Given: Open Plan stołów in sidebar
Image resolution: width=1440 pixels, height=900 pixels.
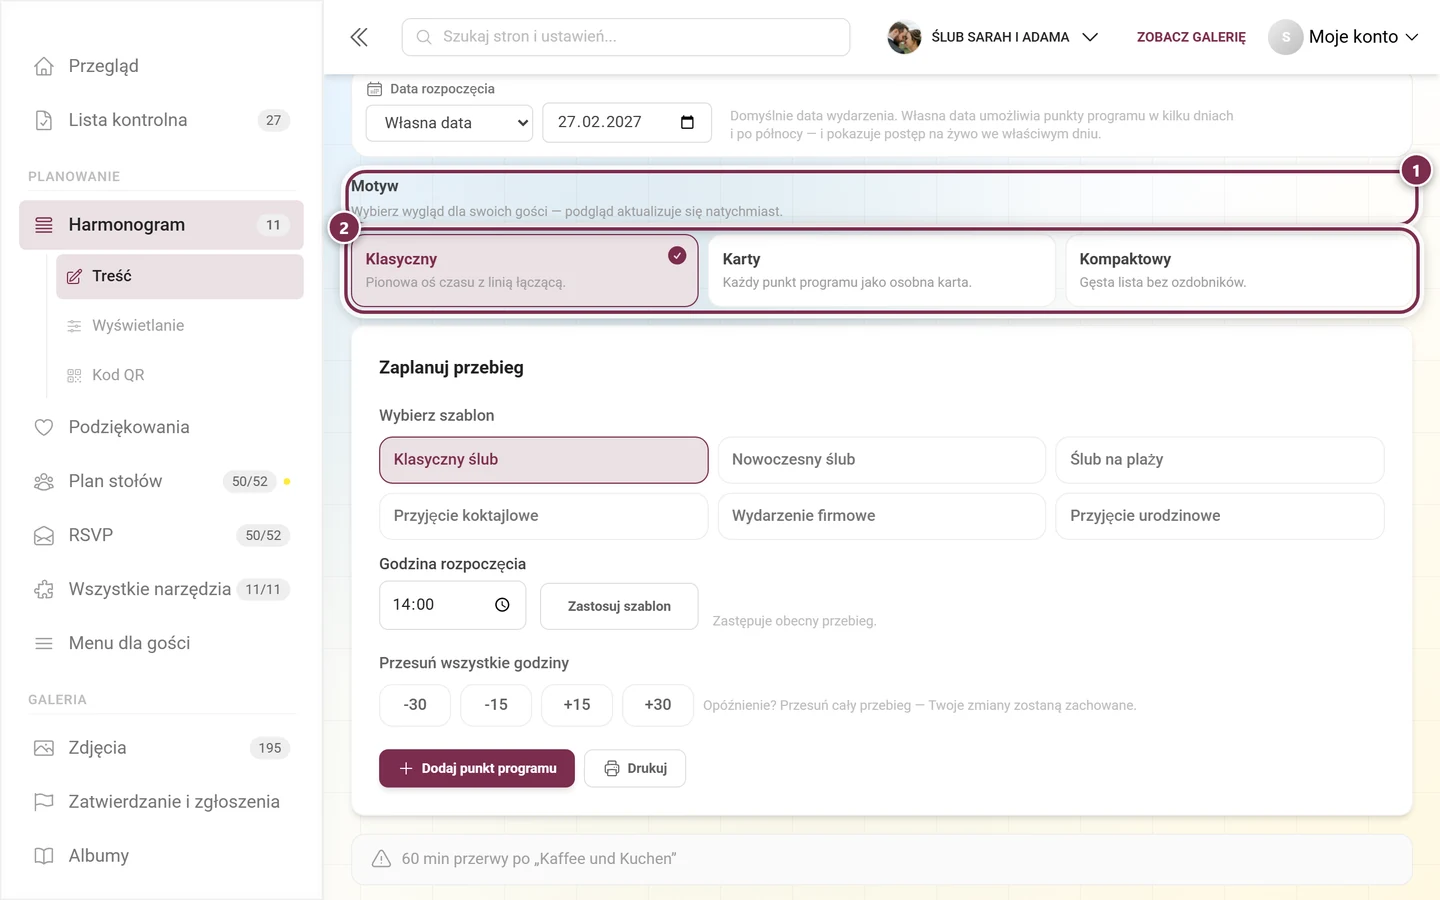Looking at the screenshot, I should [x=161, y=481].
